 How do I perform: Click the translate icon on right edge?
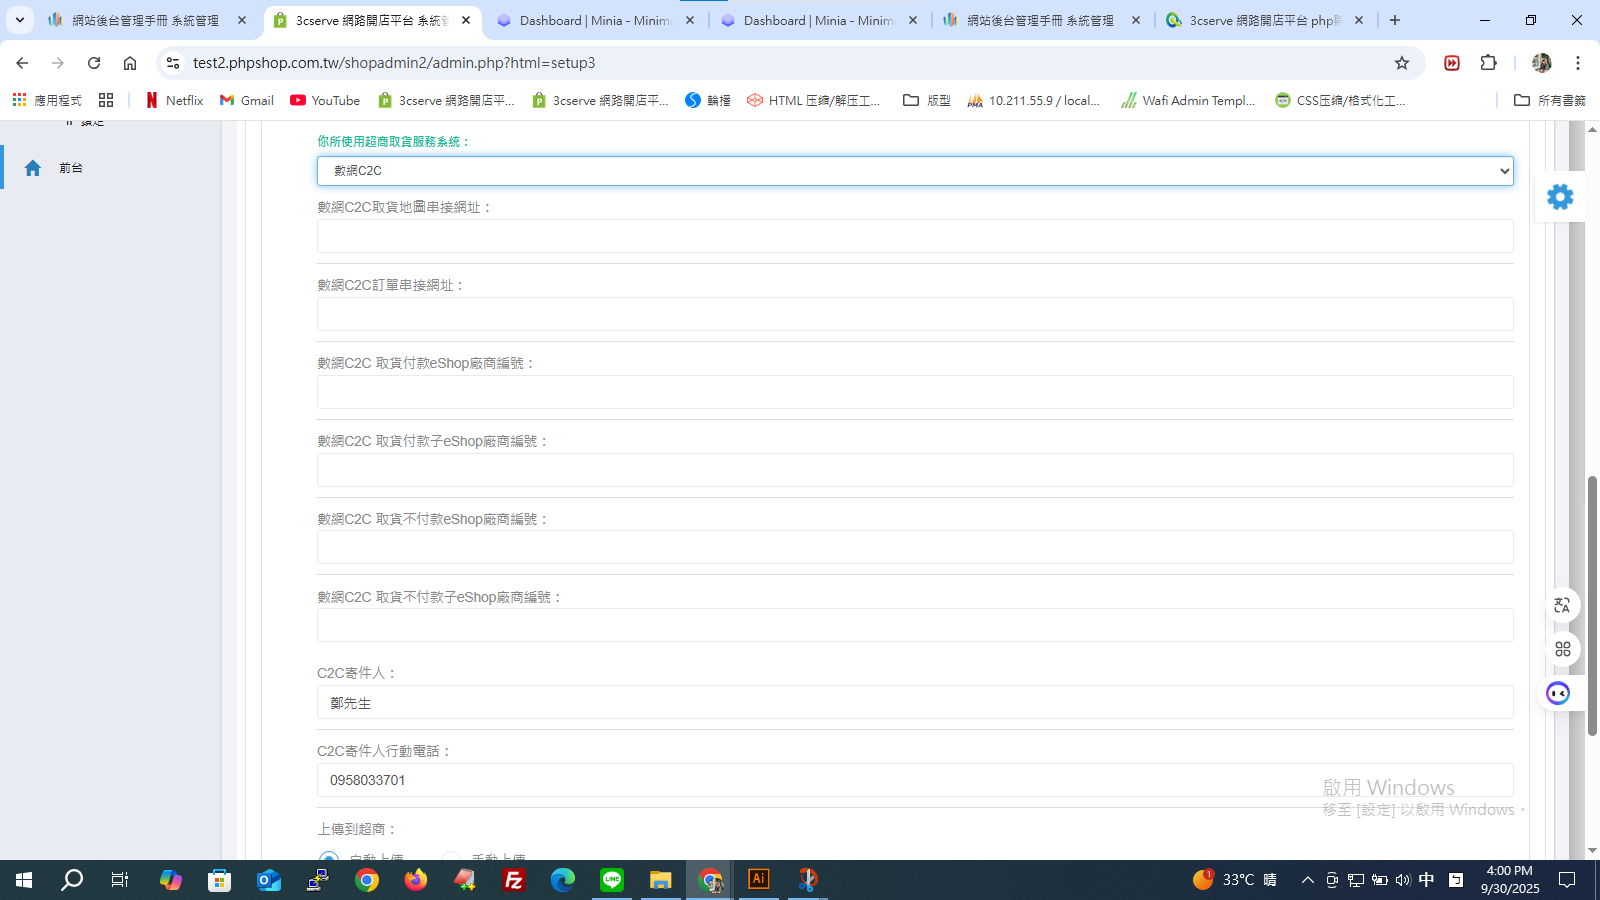1562,605
